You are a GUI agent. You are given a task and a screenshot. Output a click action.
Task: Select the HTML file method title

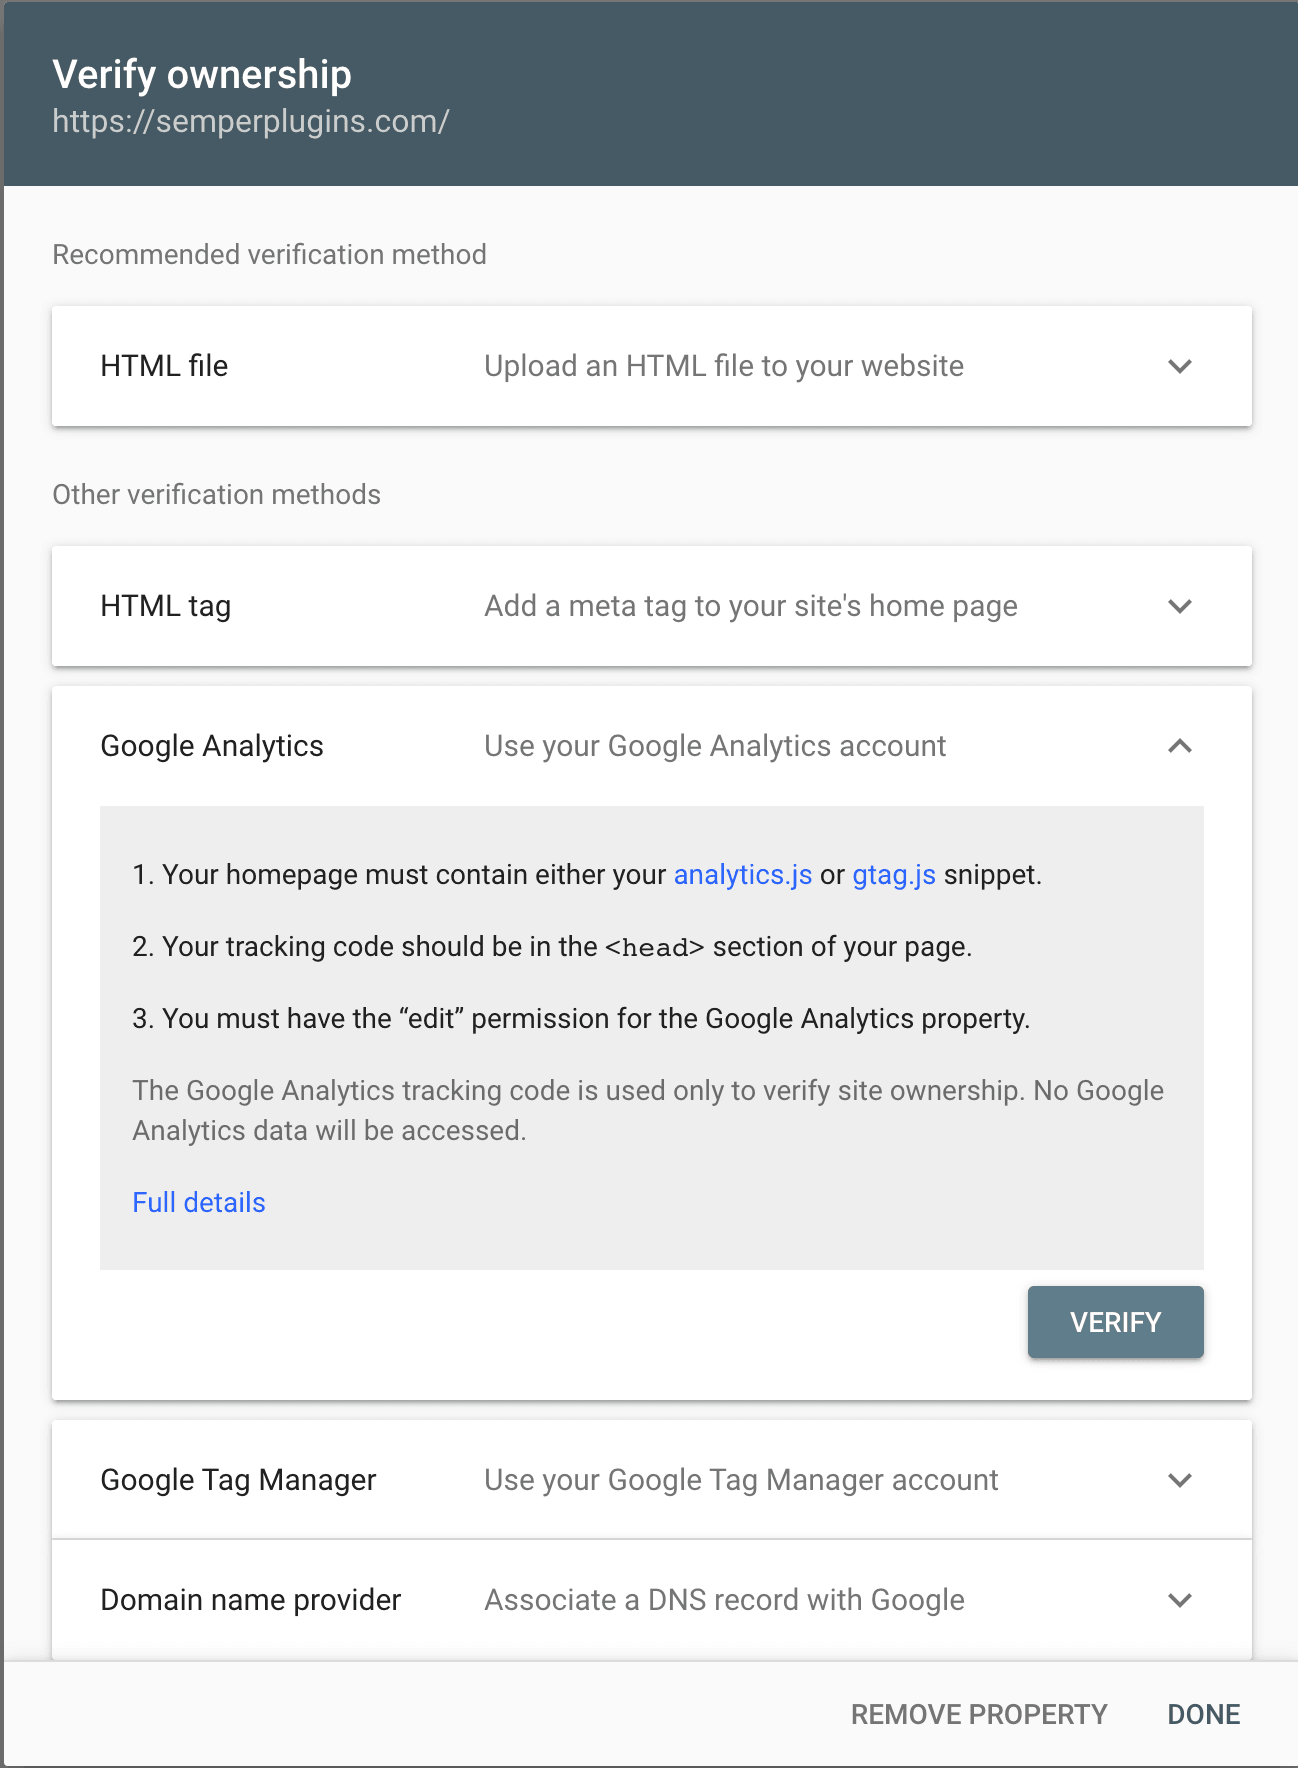(164, 366)
